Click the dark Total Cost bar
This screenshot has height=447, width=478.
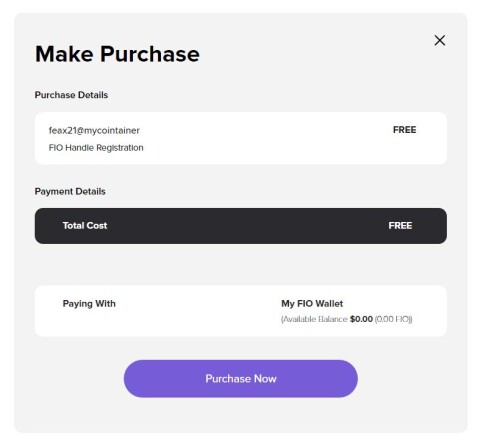coord(241,226)
